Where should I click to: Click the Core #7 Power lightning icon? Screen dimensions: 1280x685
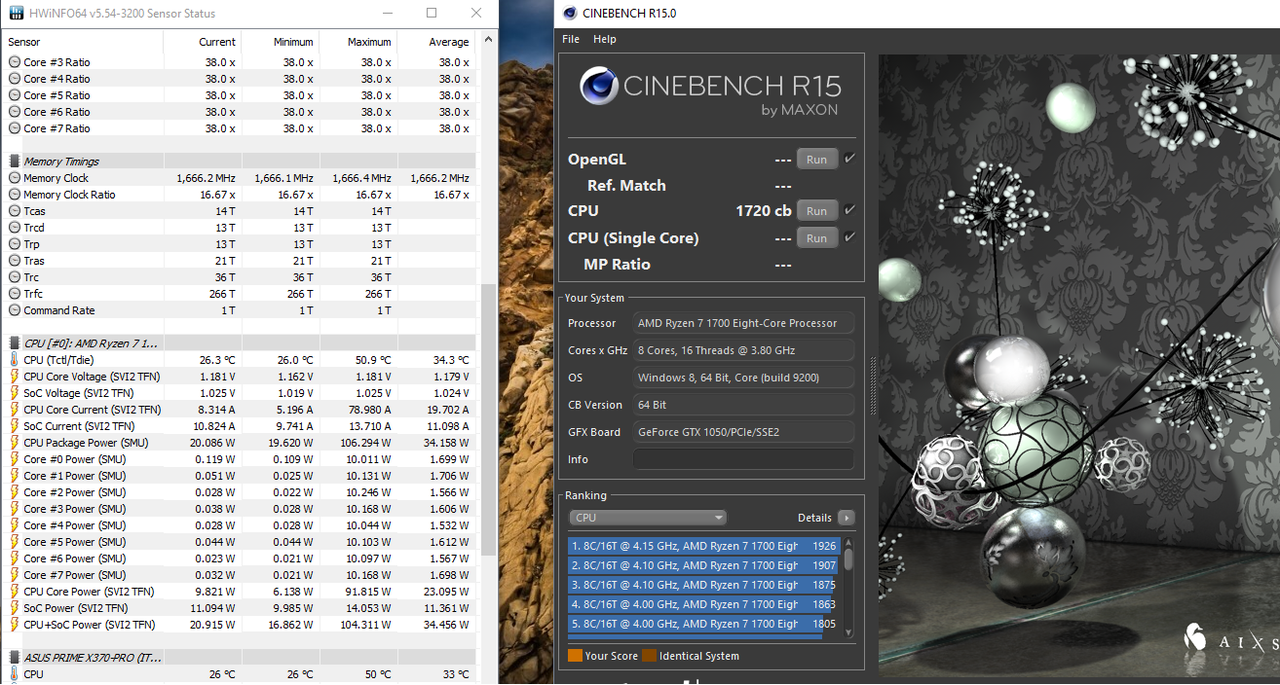[x=14, y=574]
